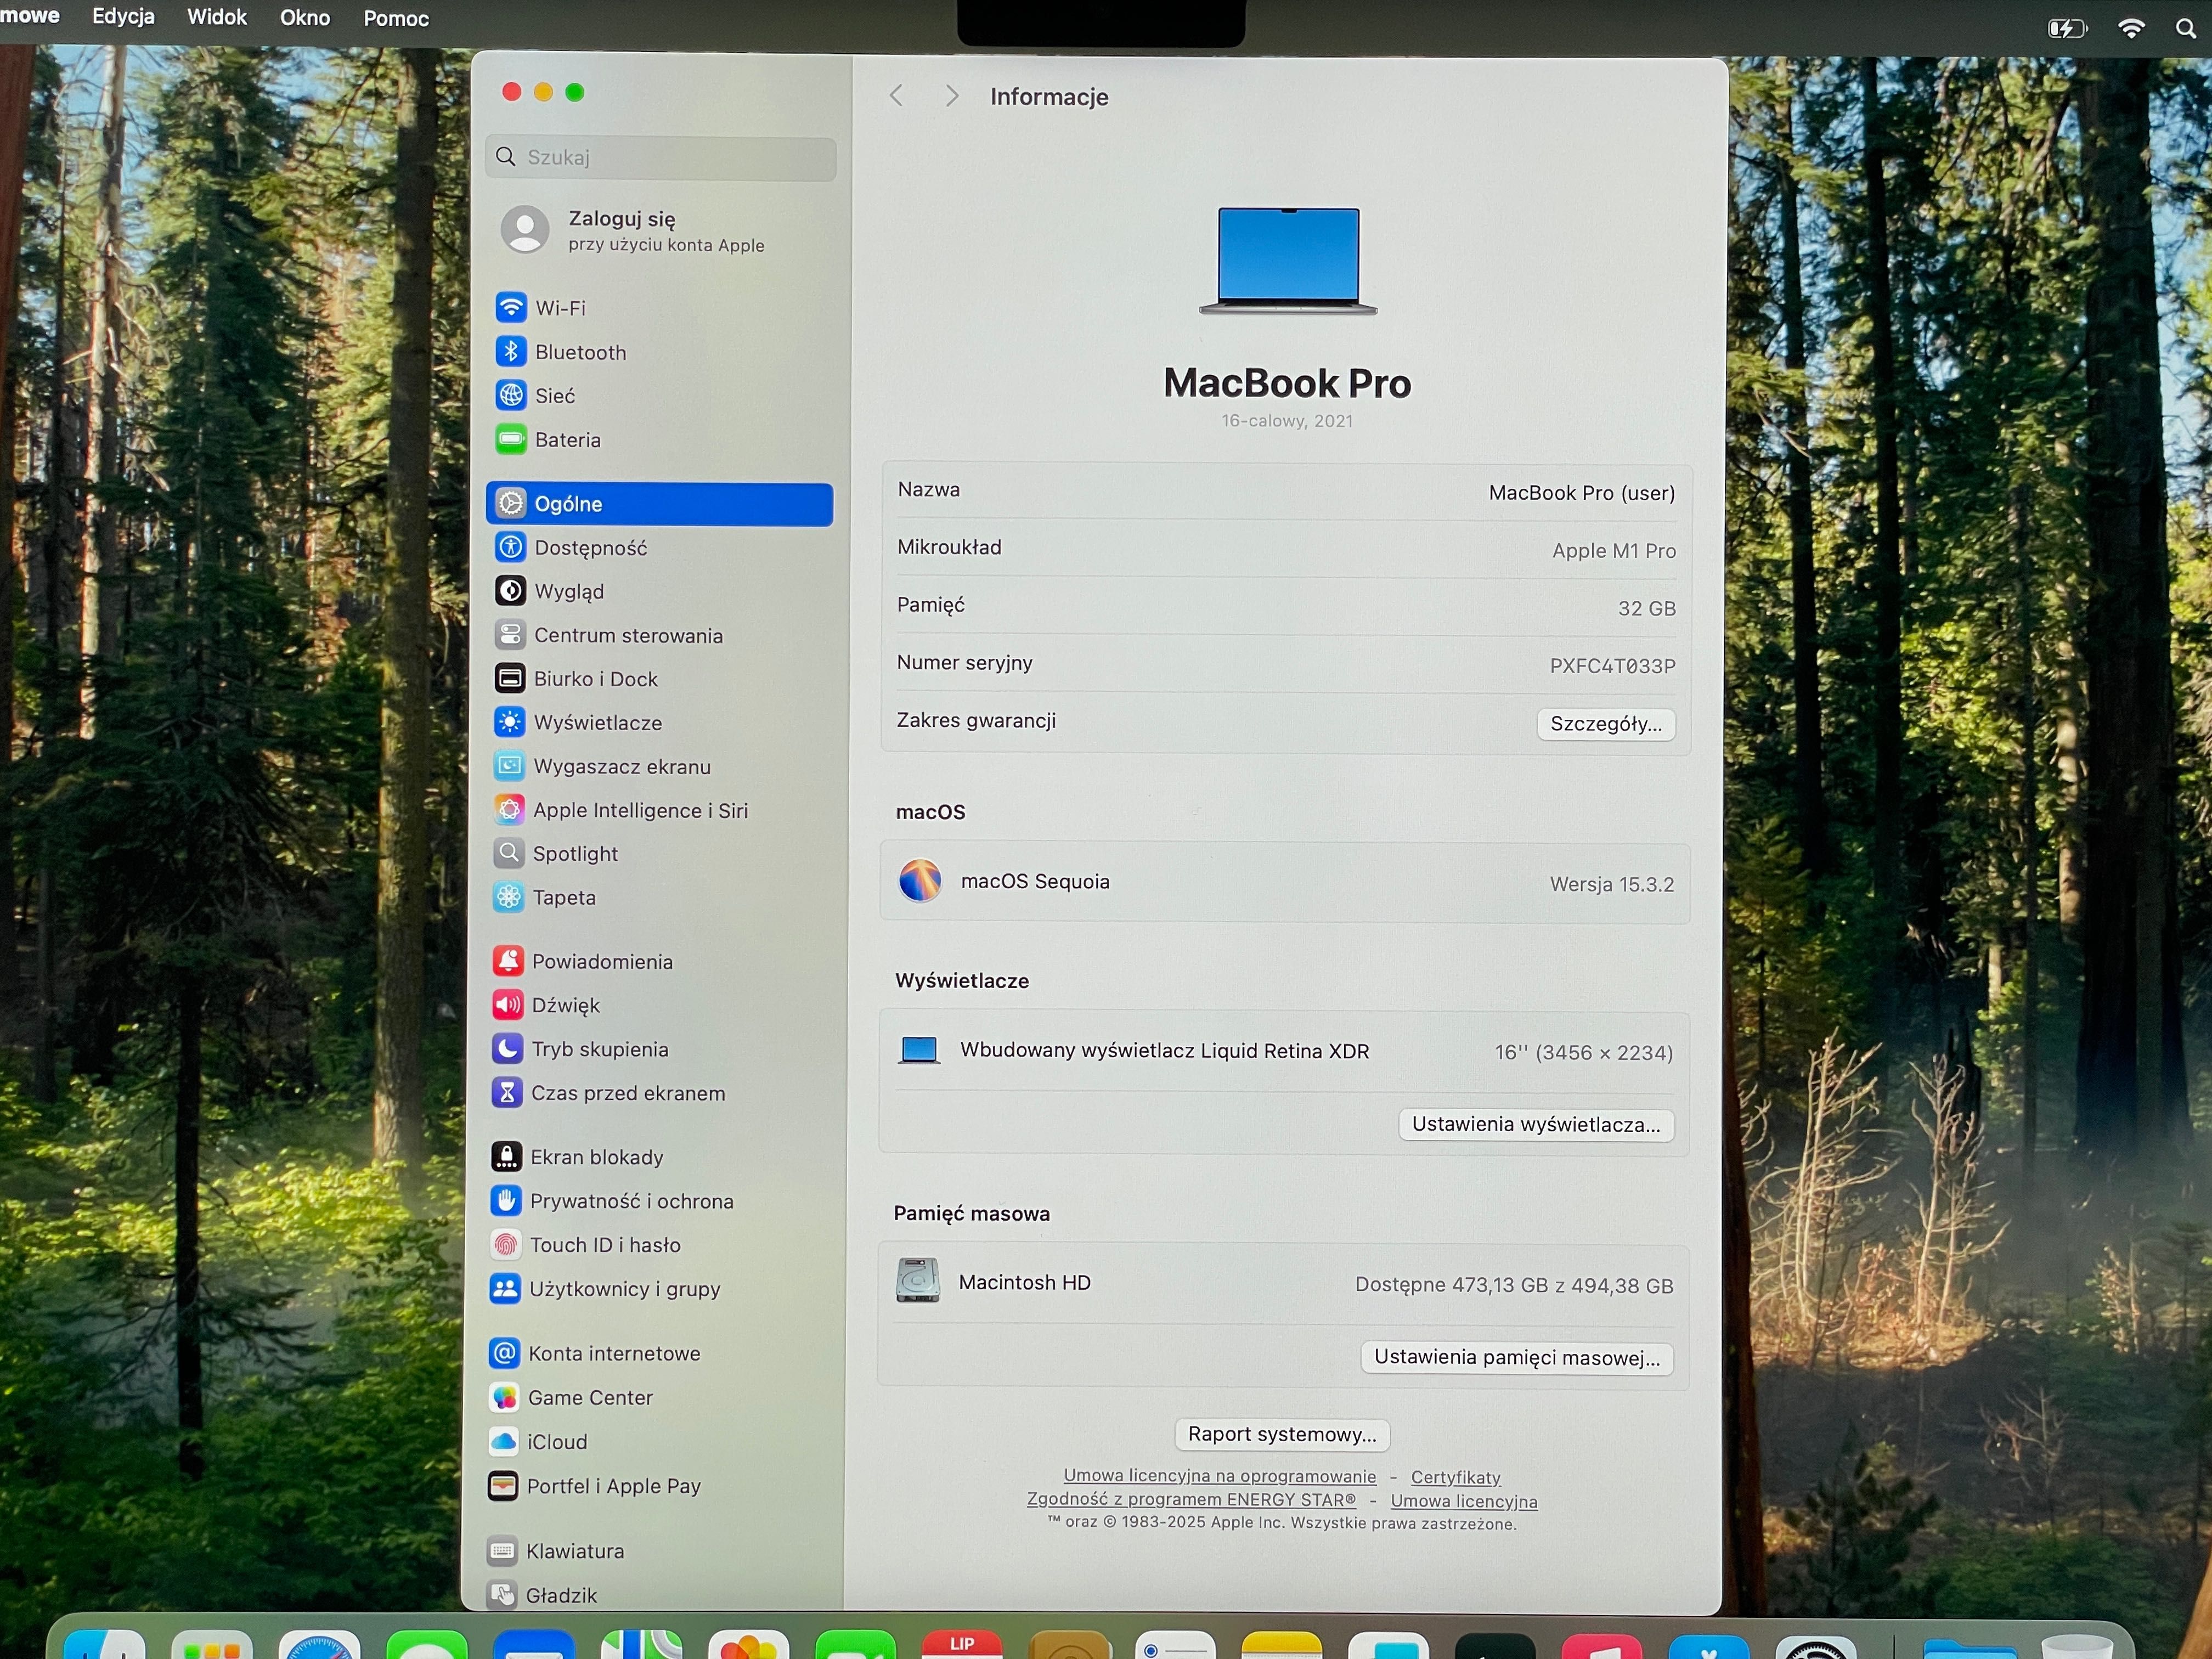Go forward with the right chevron
Screen dimensions: 2212x1659
952,96
